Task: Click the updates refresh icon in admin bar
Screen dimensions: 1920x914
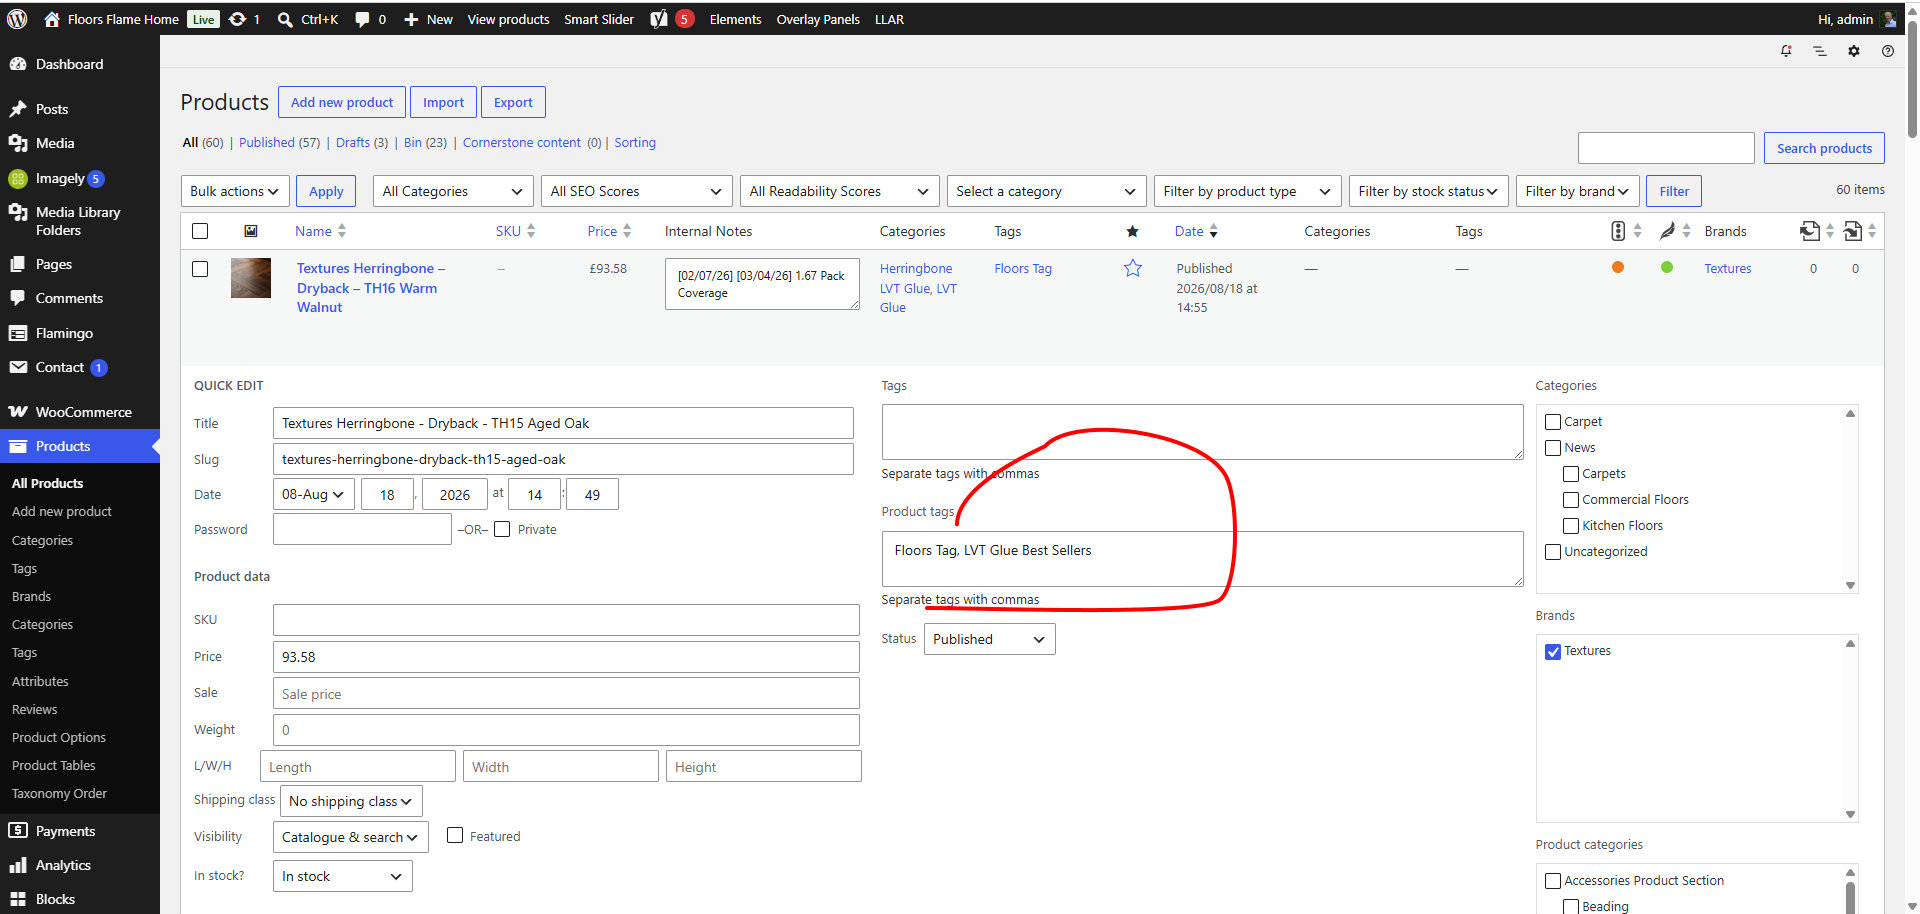Action: coord(237,19)
